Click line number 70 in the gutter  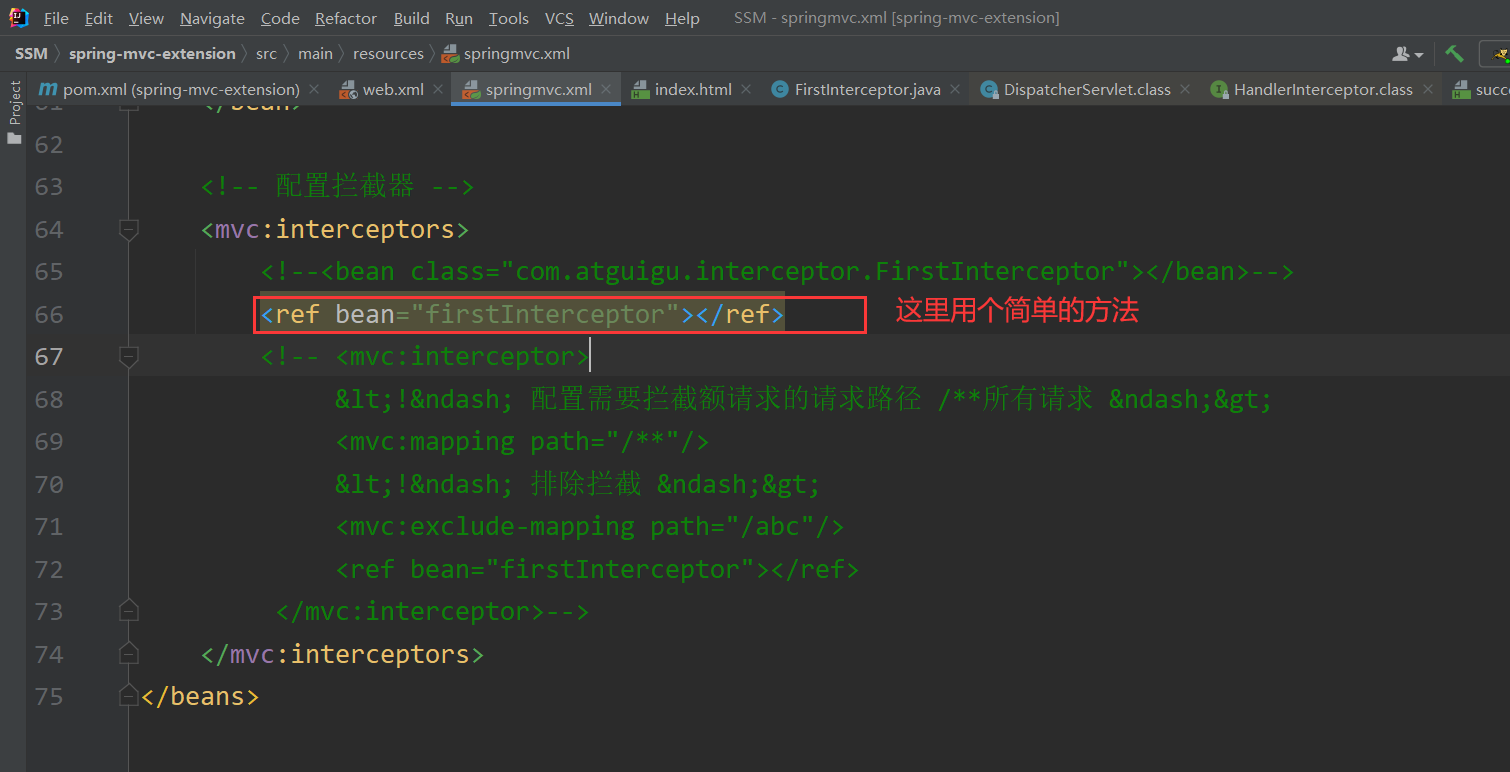49,485
